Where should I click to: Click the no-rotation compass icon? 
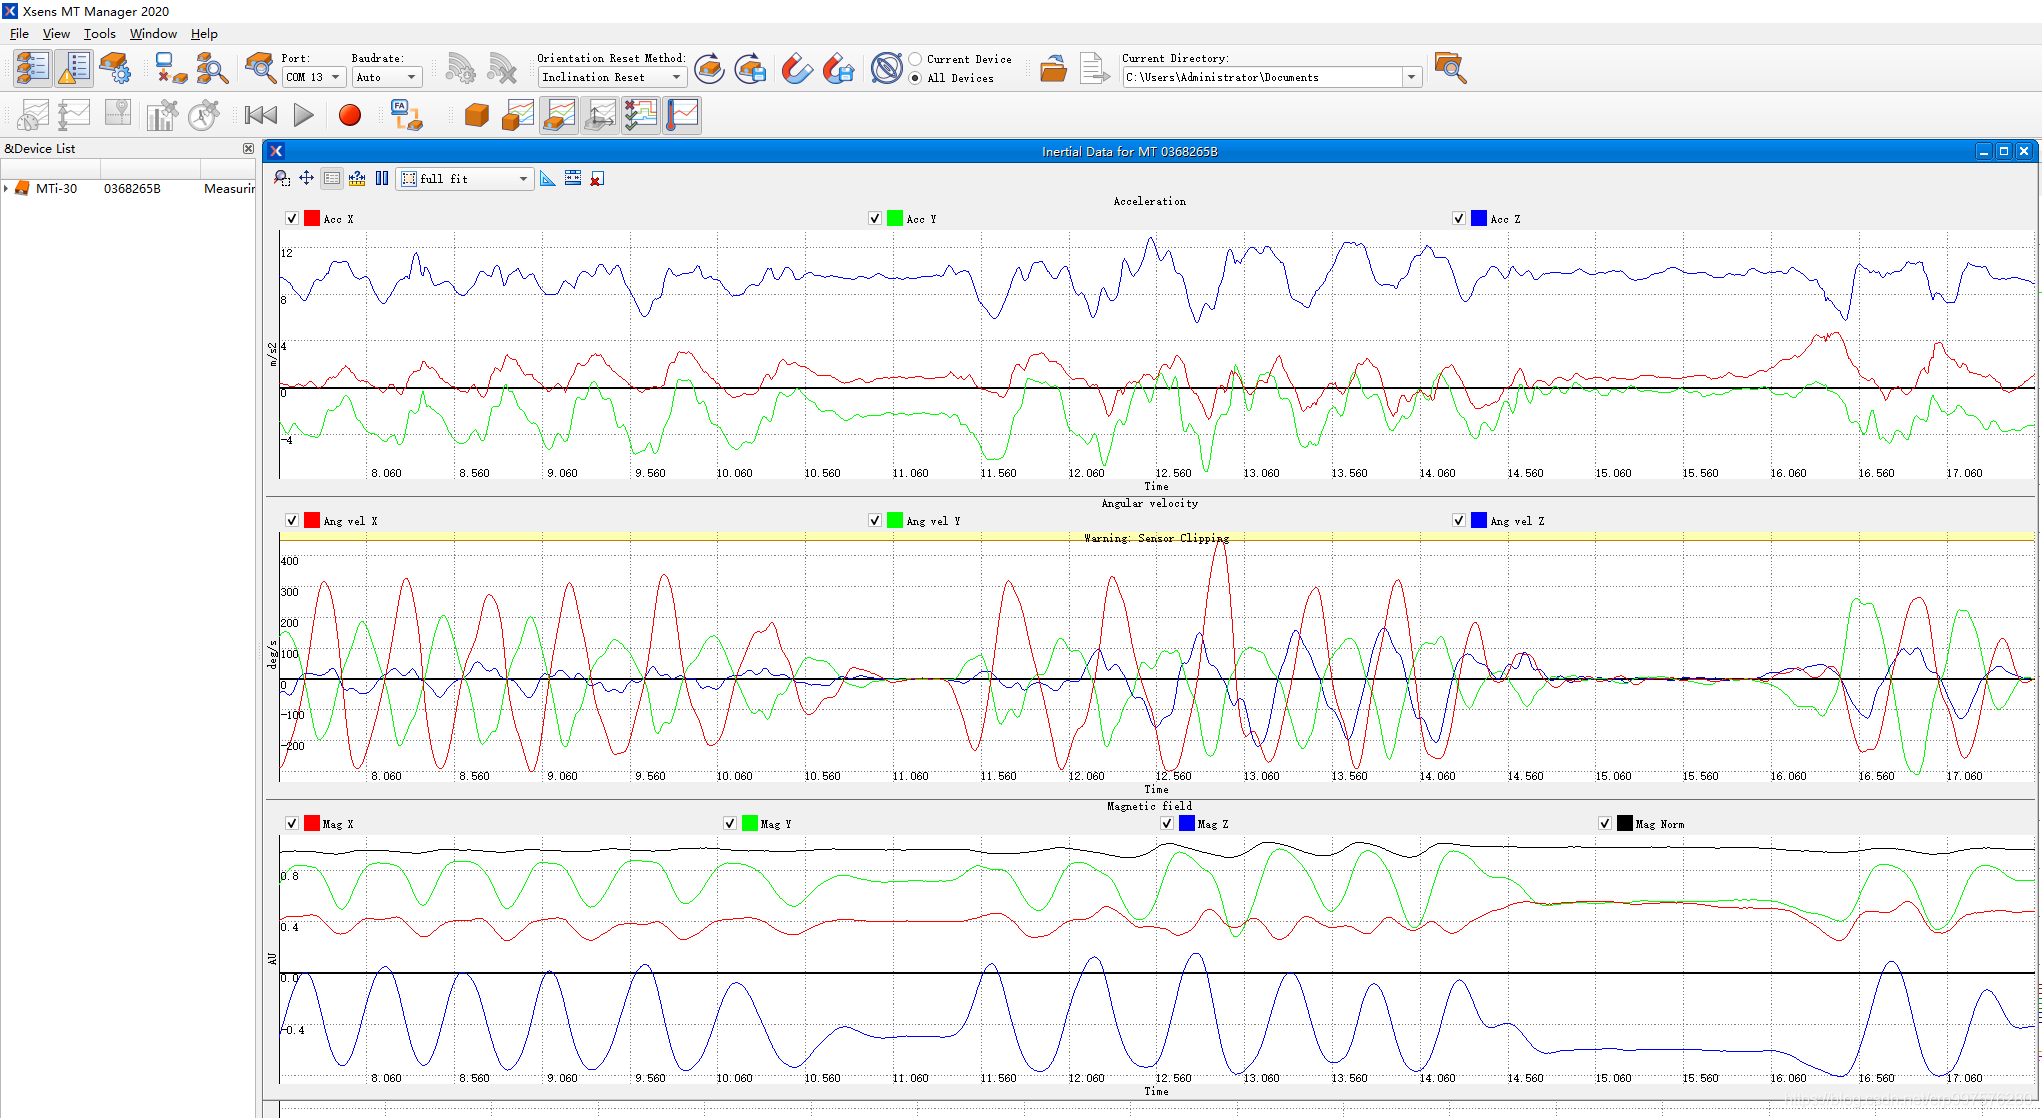[x=886, y=68]
